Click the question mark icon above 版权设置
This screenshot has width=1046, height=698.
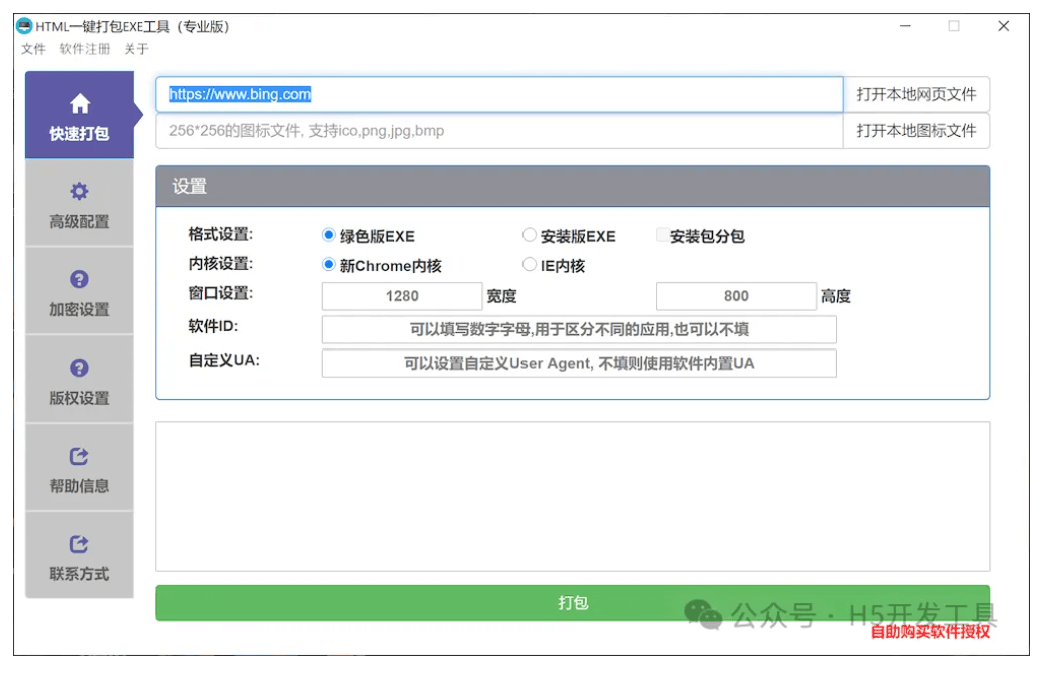79,368
